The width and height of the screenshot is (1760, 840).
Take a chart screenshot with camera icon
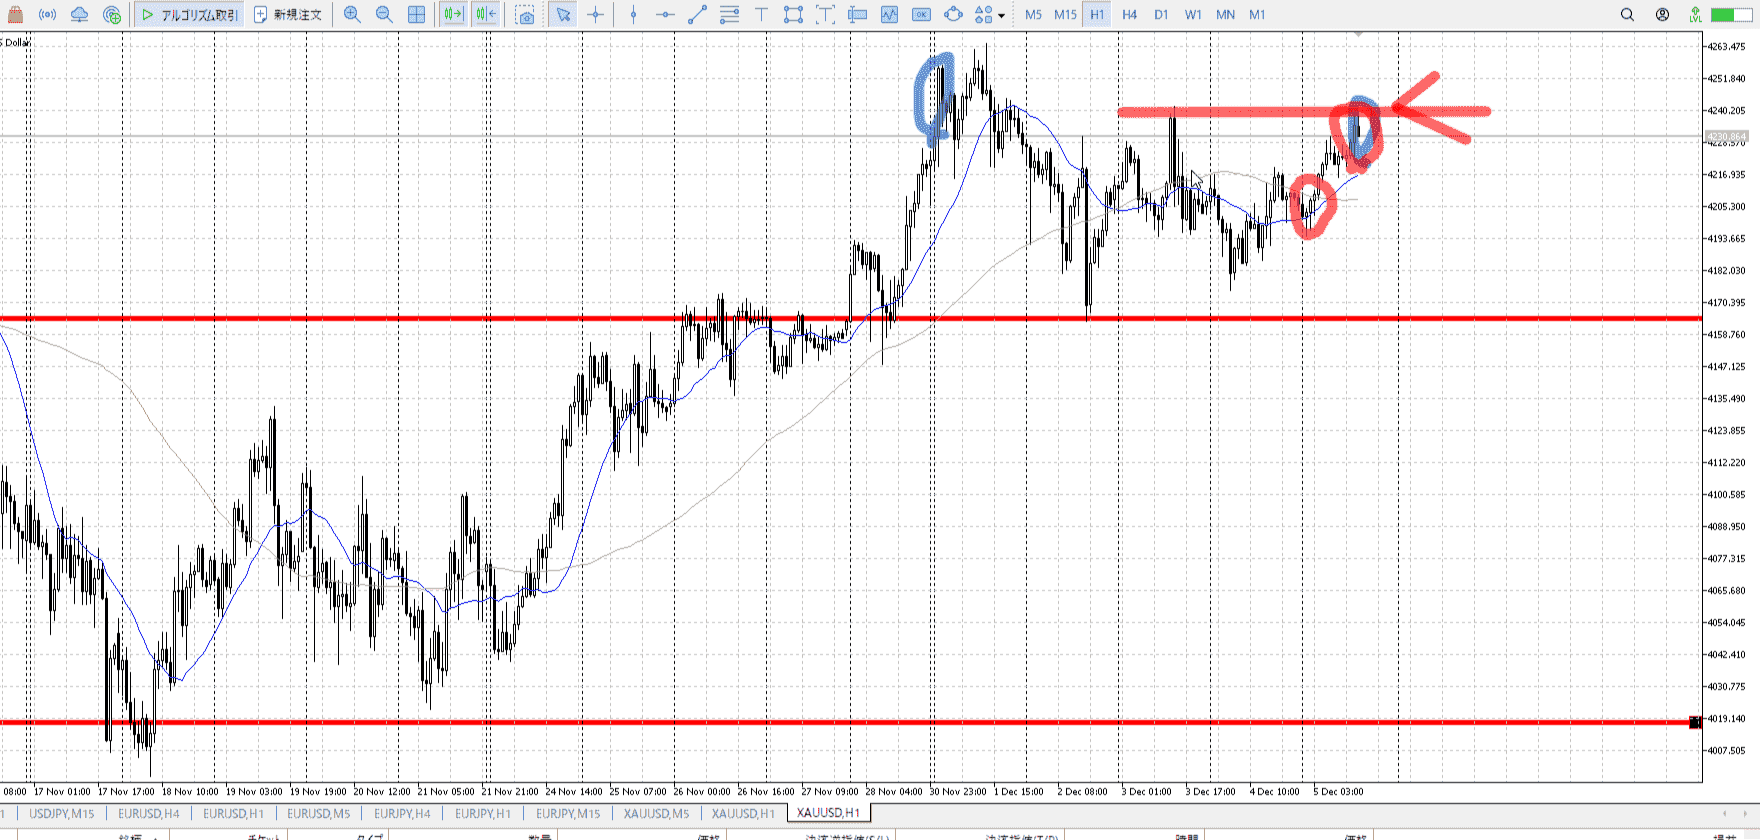coord(525,15)
